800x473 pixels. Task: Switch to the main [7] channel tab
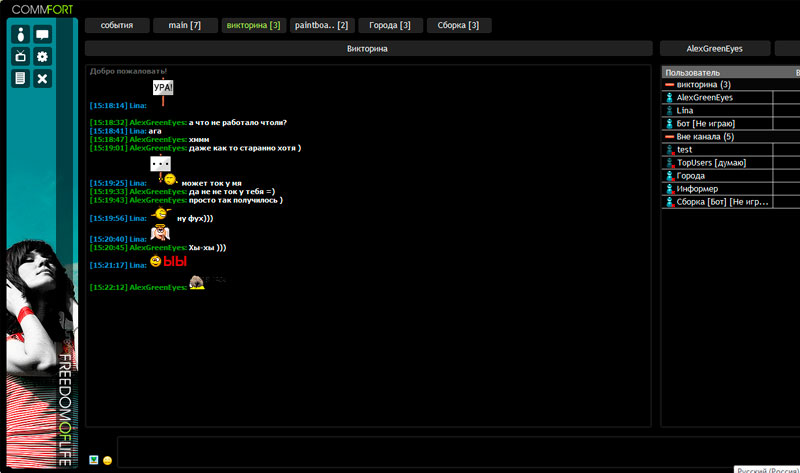[185, 25]
